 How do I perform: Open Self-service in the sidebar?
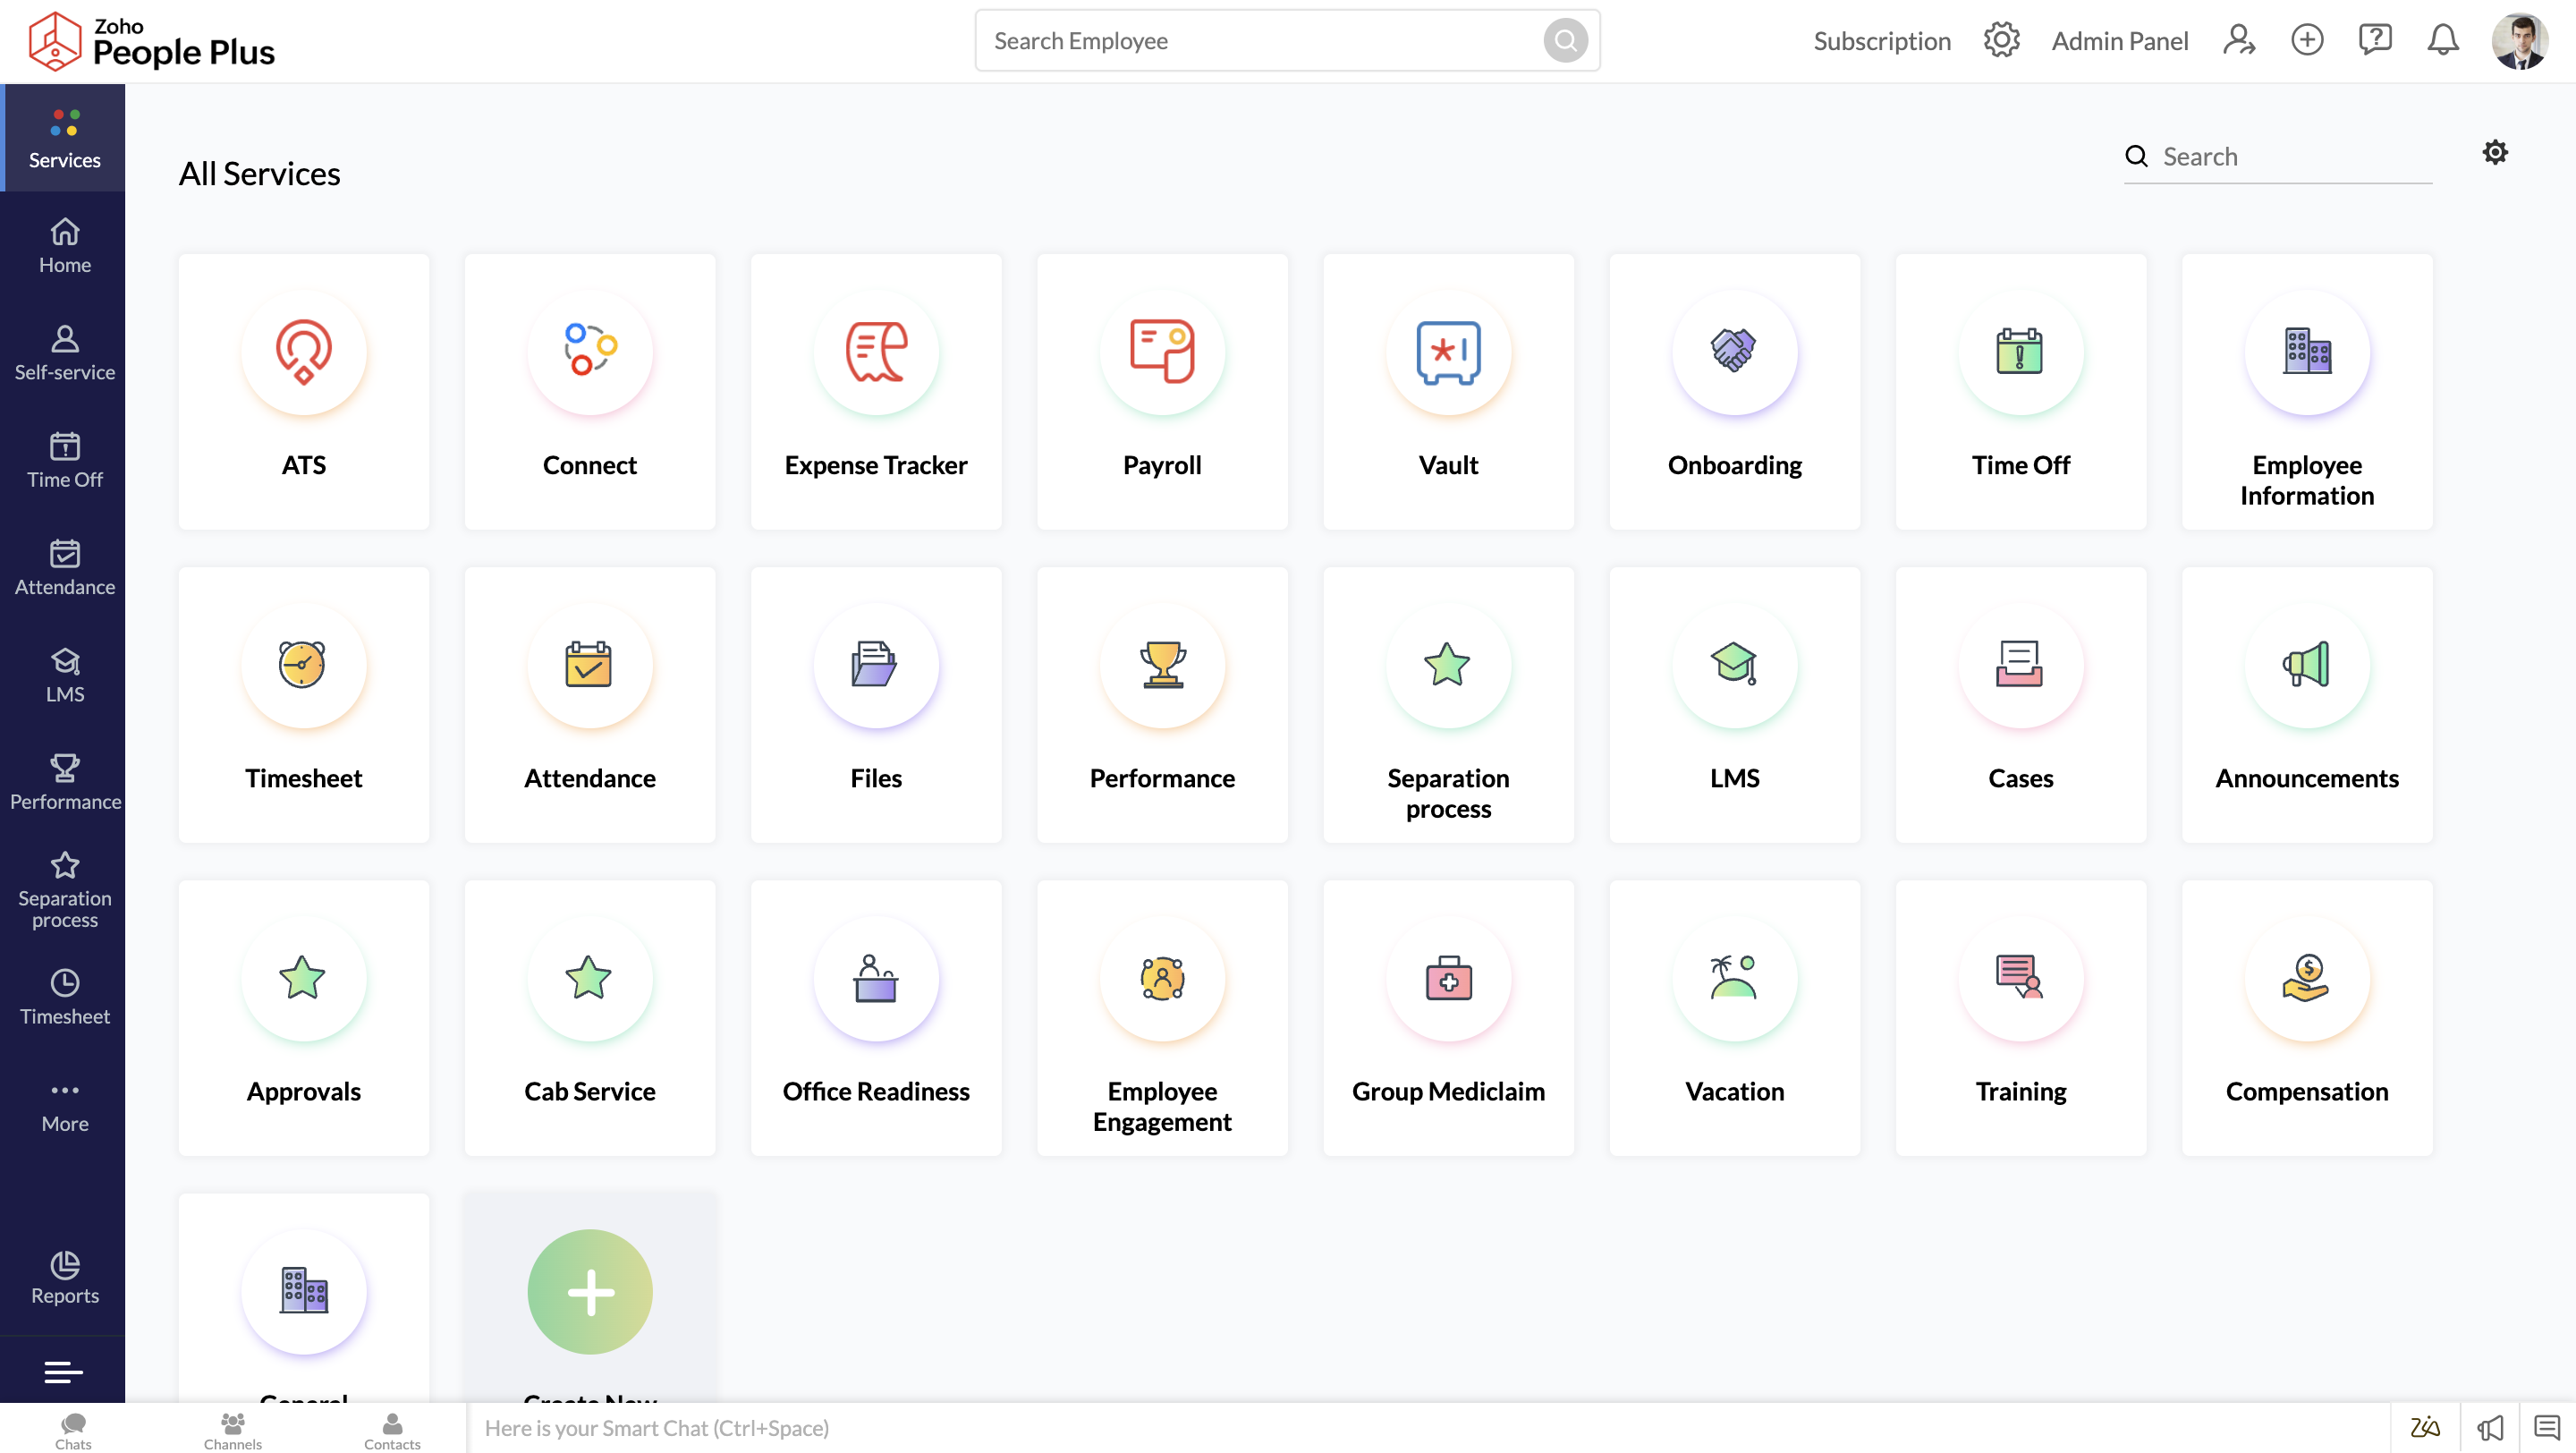[x=65, y=353]
